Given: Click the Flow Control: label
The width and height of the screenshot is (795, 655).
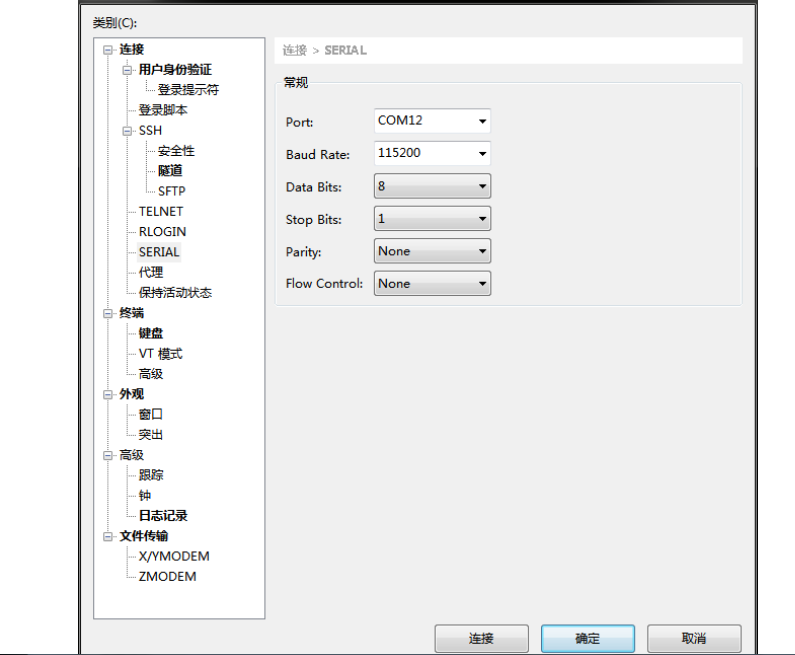Looking at the screenshot, I should click(324, 283).
